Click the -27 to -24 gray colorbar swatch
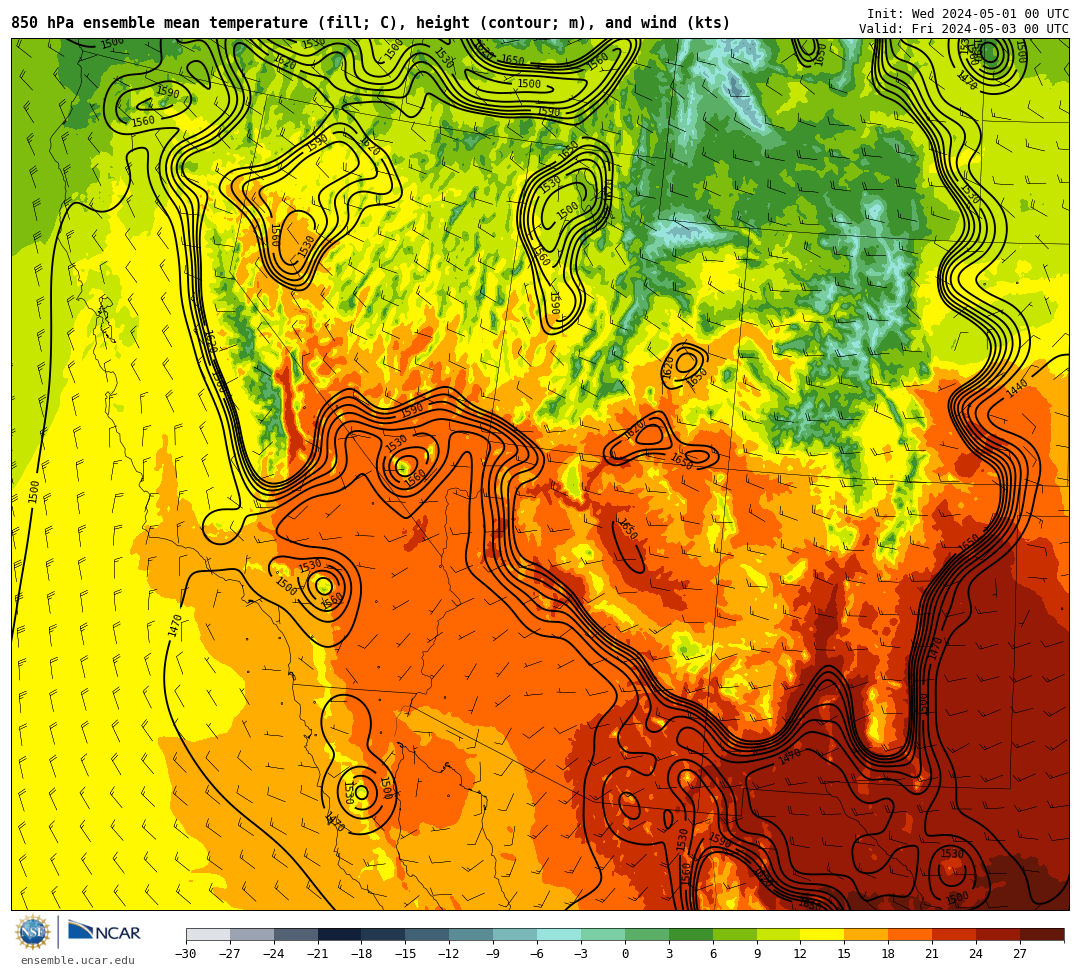Viewport: 1080px width, 973px height. tap(252, 934)
